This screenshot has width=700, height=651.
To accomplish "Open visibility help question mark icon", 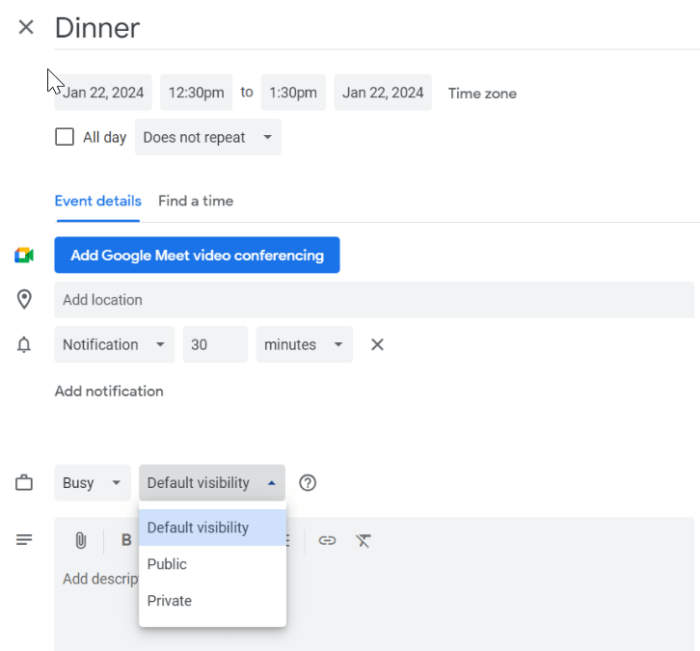I will coord(308,483).
